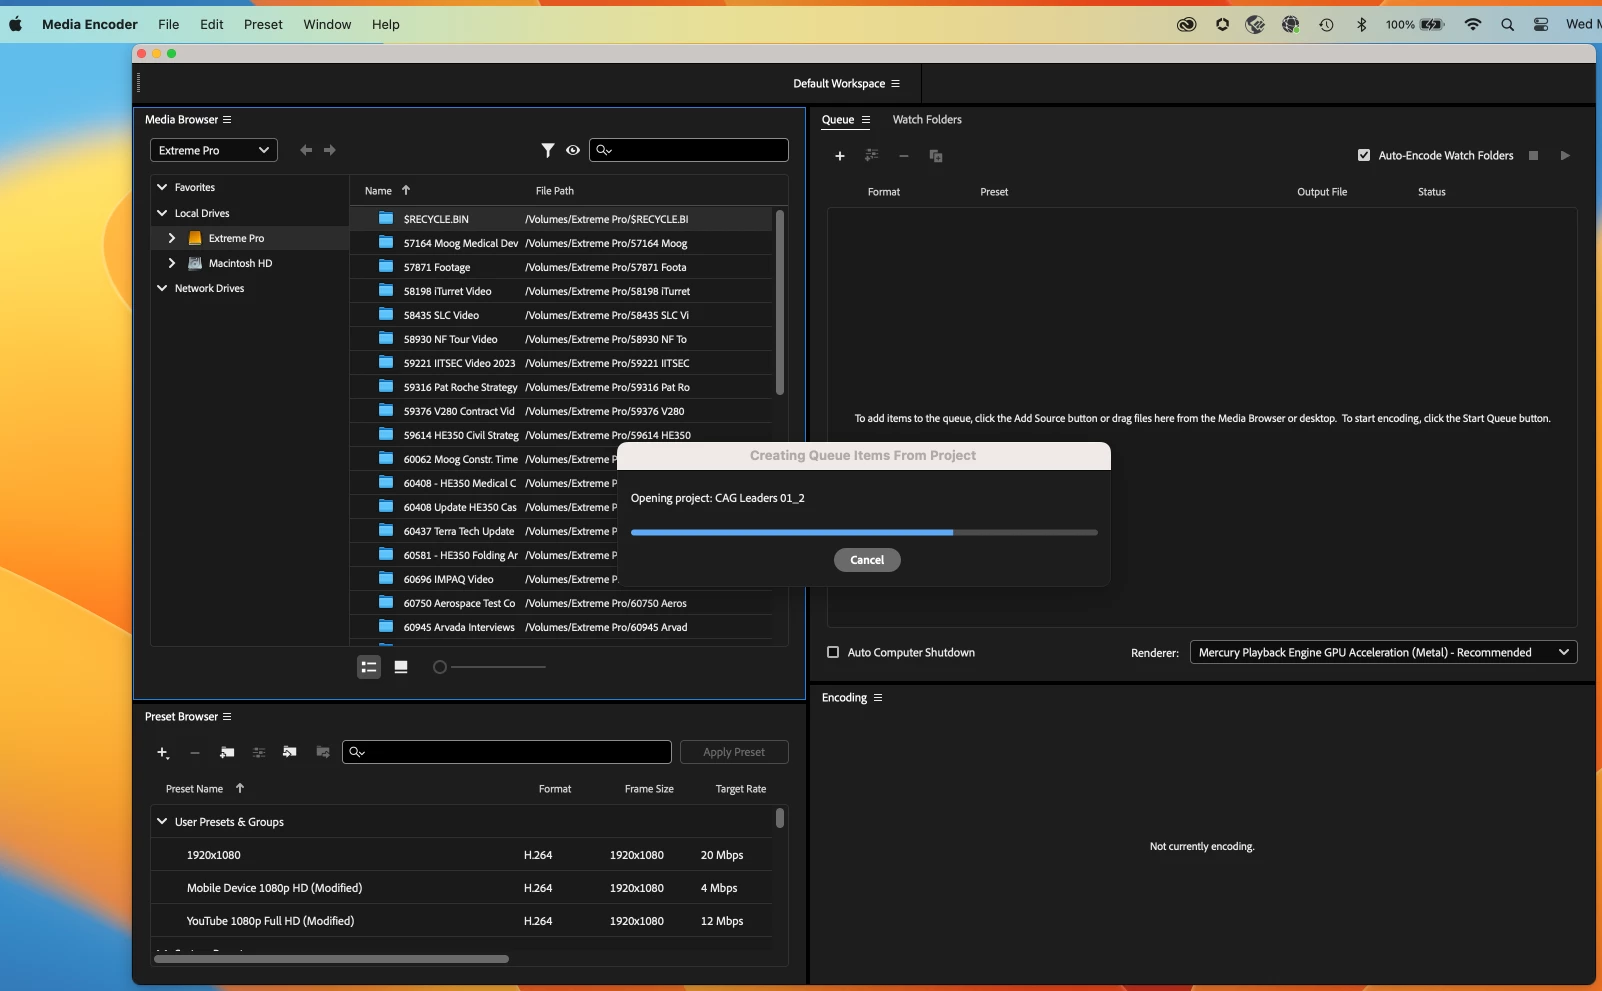Open macOS Spotlight search icon
Viewport: 1602px width, 991px height.
coord(1507,24)
